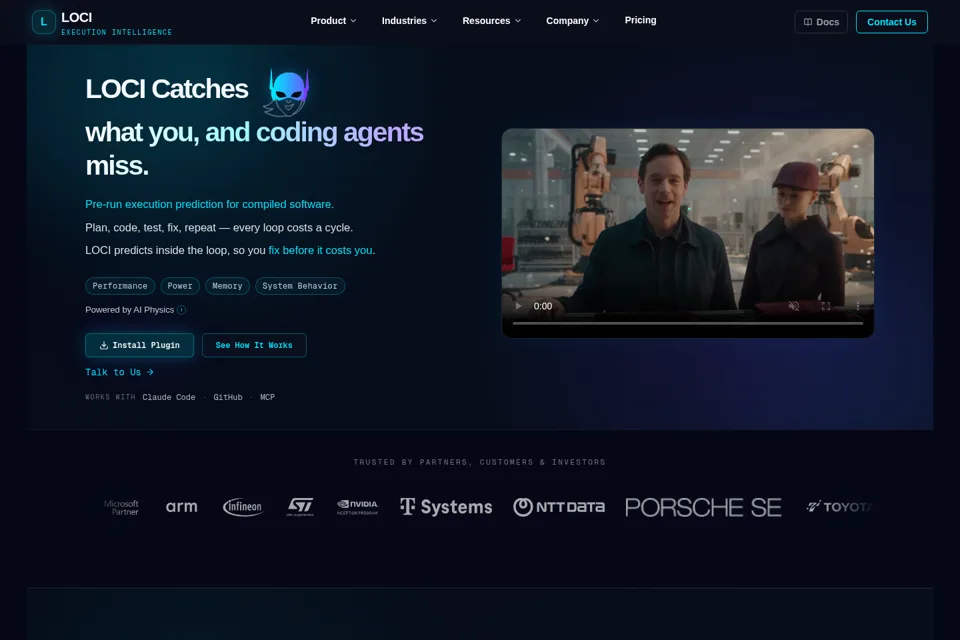Enter fullscreen on the video
960x640 pixels.
click(x=825, y=306)
